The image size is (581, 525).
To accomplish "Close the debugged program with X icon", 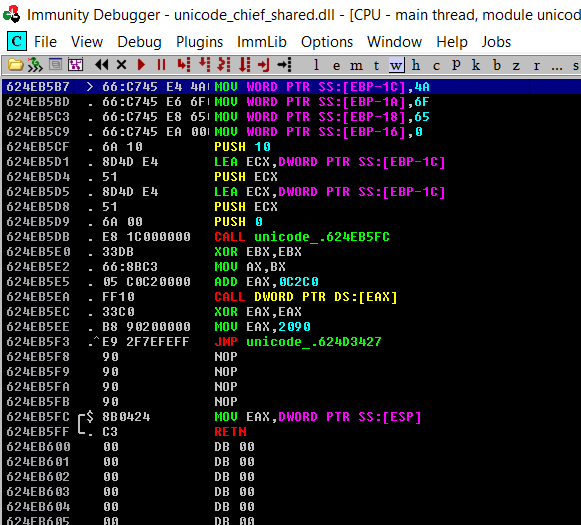I will pyautogui.click(x=121, y=65).
